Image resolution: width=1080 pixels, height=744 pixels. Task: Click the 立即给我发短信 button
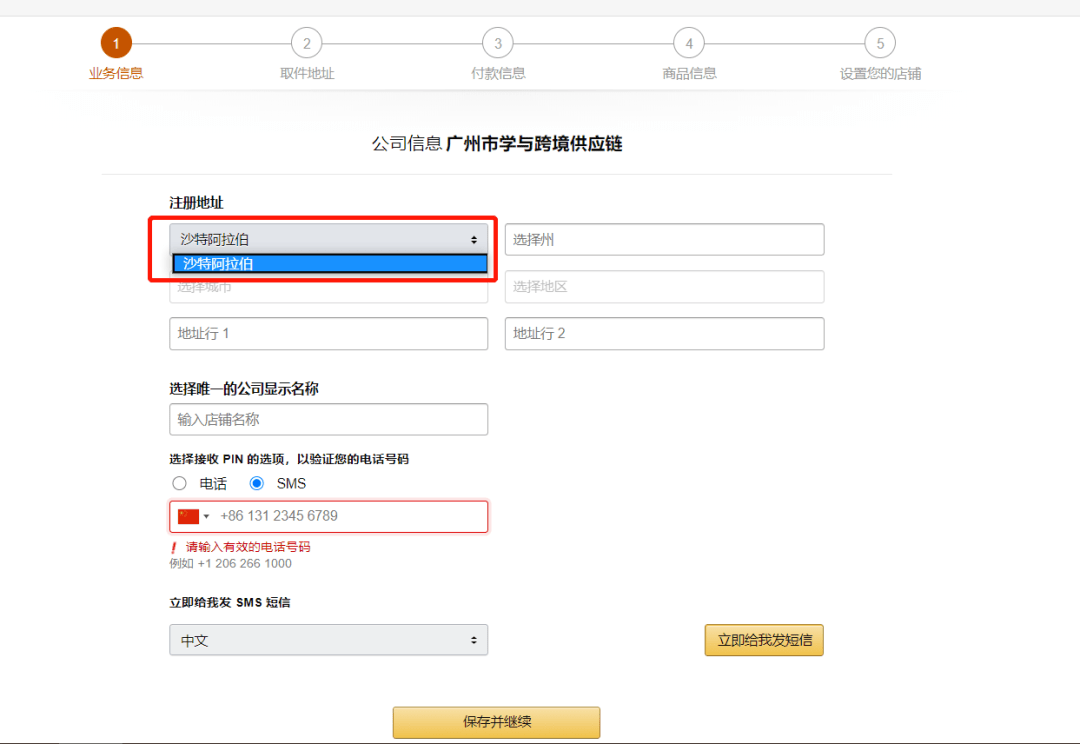pos(764,640)
